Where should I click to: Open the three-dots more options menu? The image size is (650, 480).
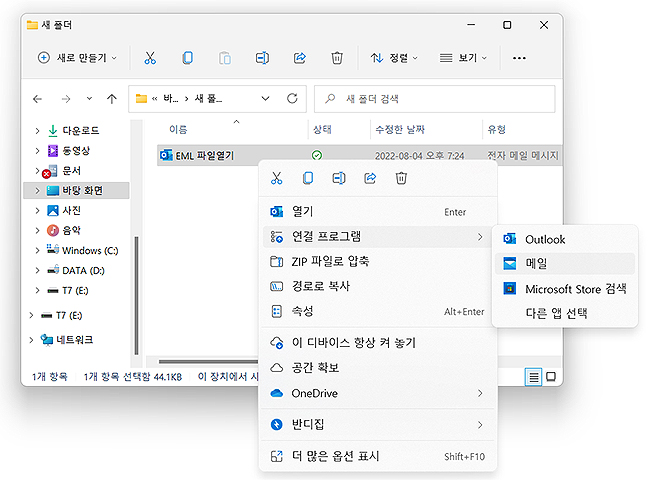[x=519, y=58]
